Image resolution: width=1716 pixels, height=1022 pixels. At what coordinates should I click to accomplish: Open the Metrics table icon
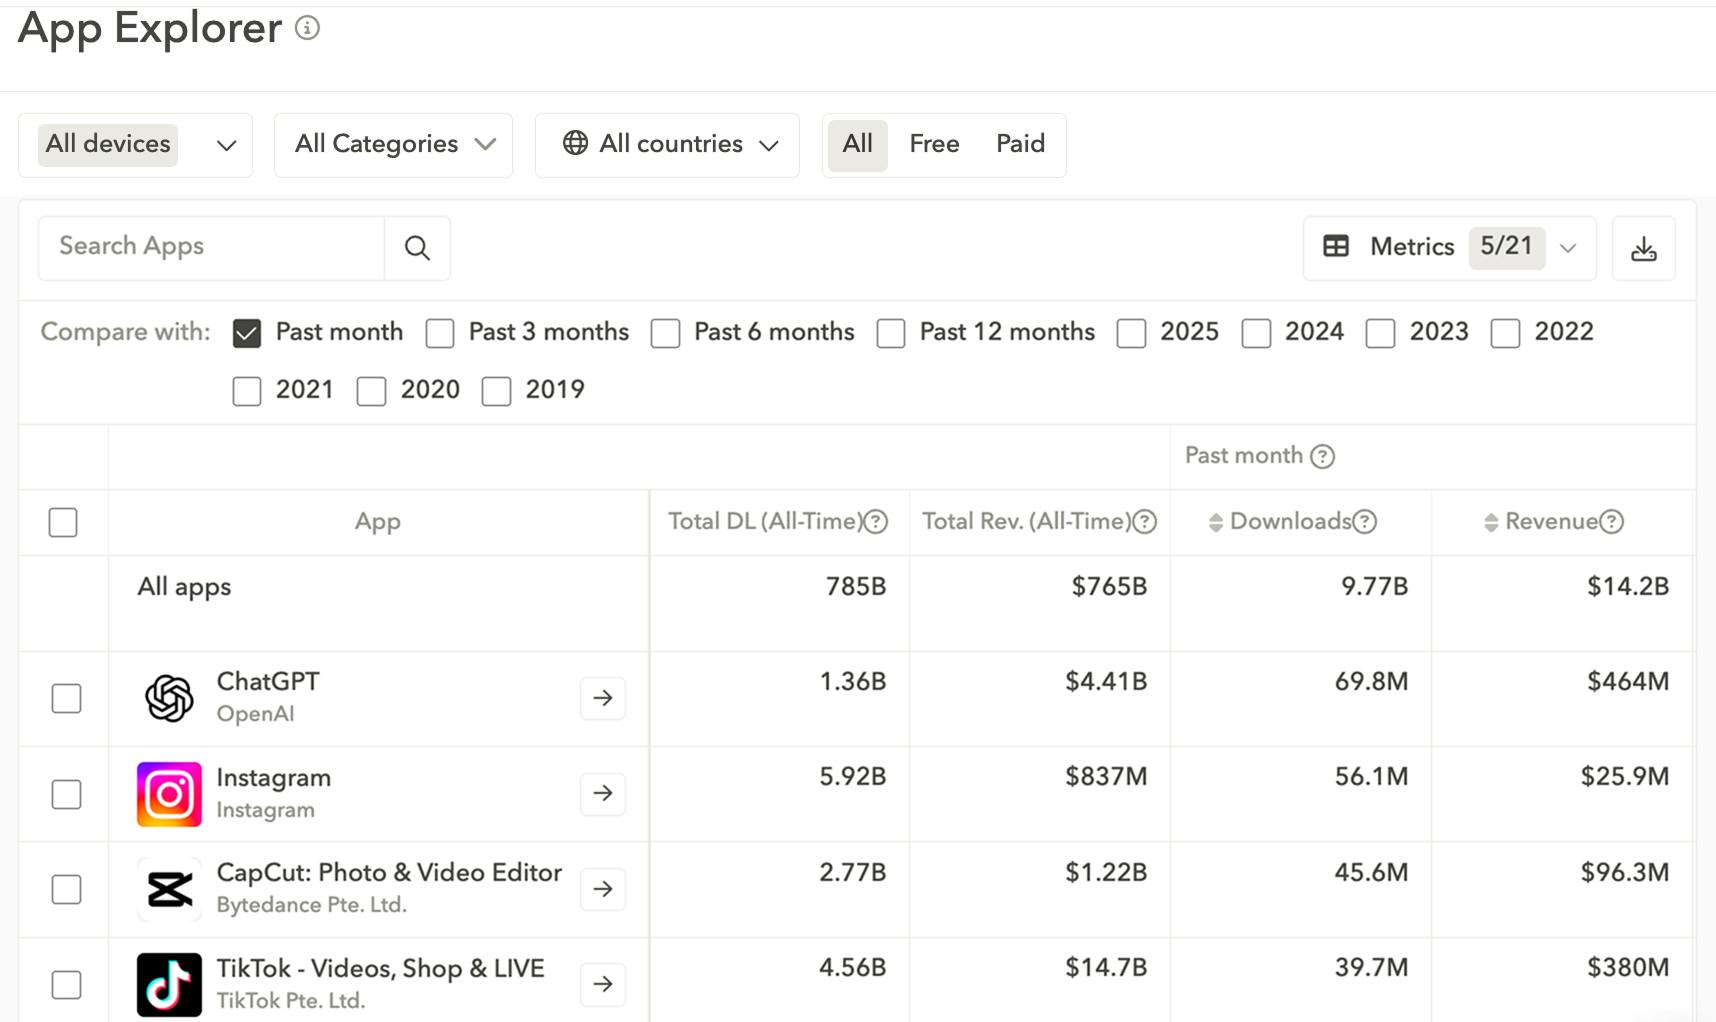tap(1336, 247)
